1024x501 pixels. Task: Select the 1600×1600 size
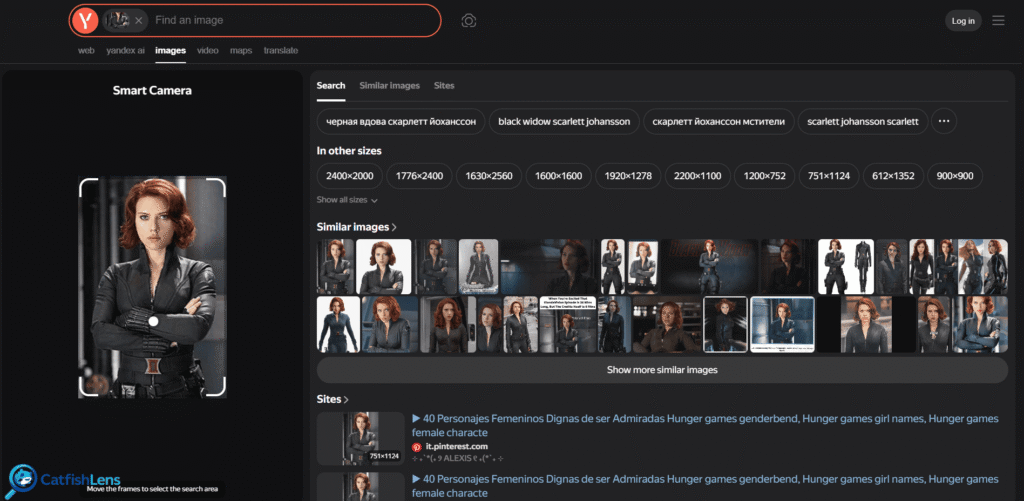point(558,176)
